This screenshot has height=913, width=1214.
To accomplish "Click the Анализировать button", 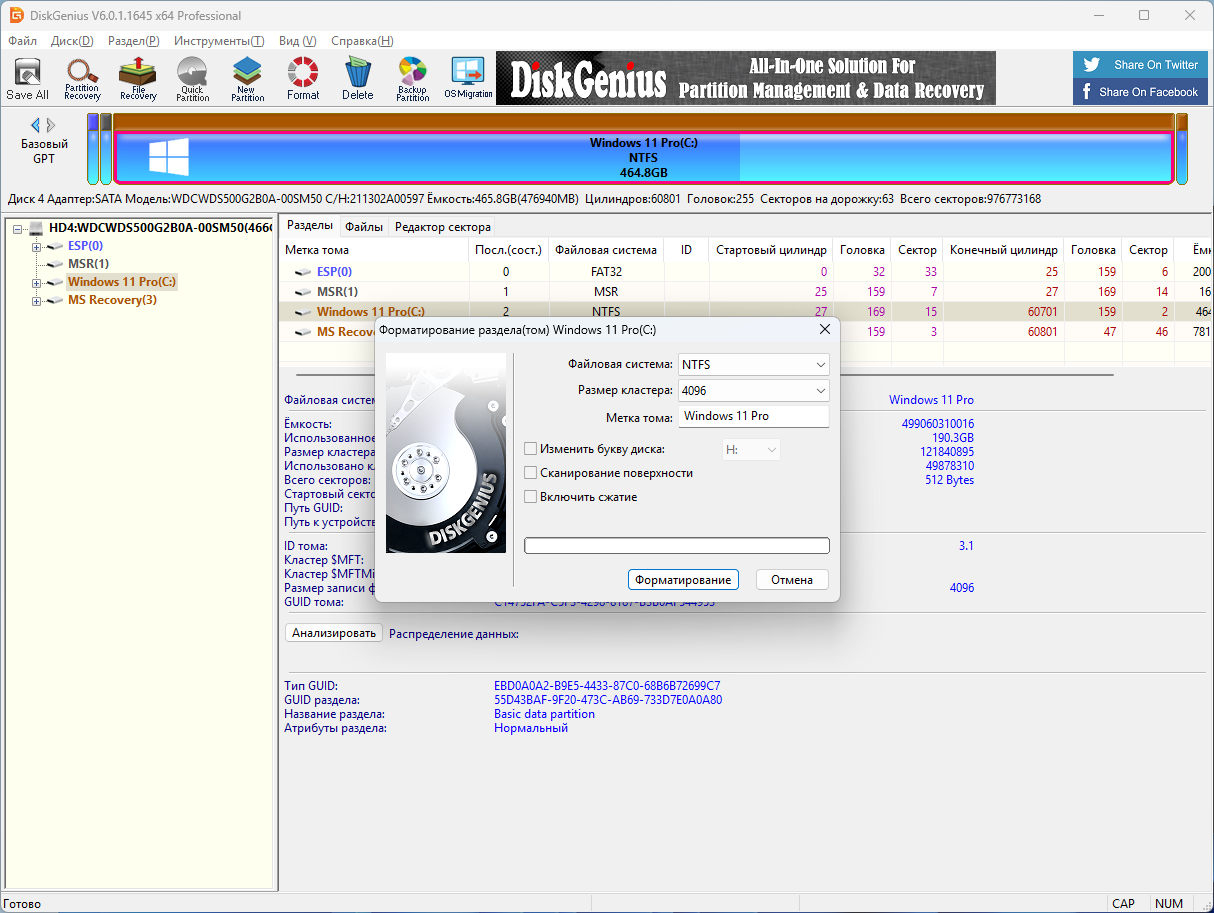I will [334, 633].
